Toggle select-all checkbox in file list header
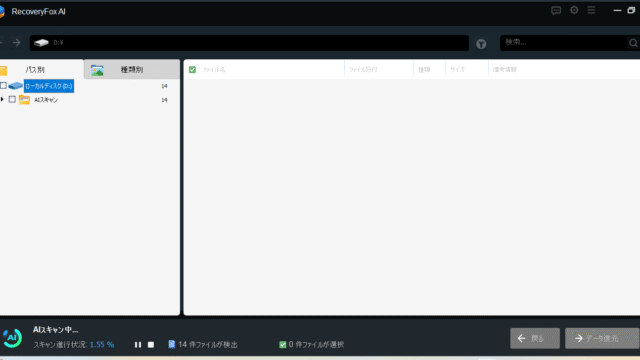Screen dimensions: 640x360 (192, 70)
